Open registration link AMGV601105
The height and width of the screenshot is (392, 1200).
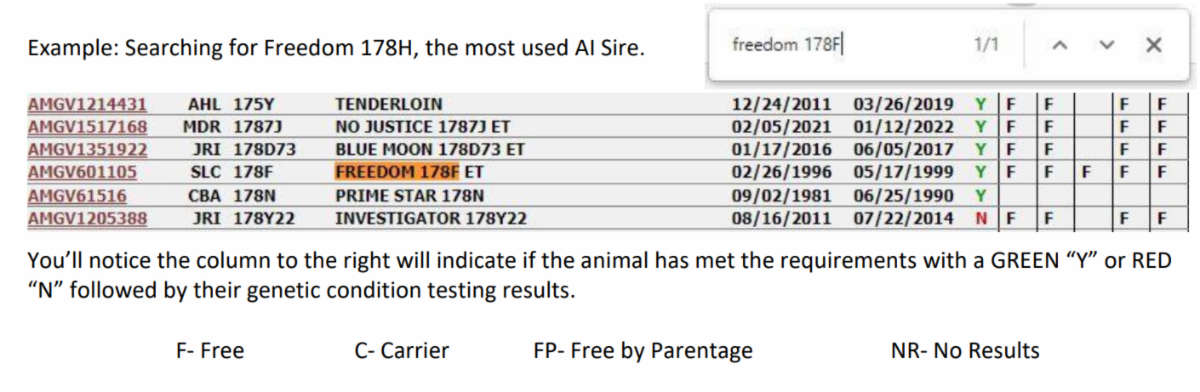(82, 172)
